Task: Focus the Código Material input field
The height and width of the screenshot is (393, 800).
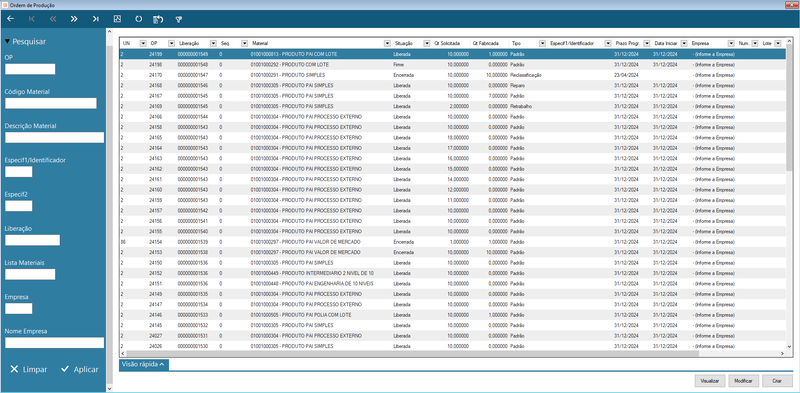Action: [51, 103]
